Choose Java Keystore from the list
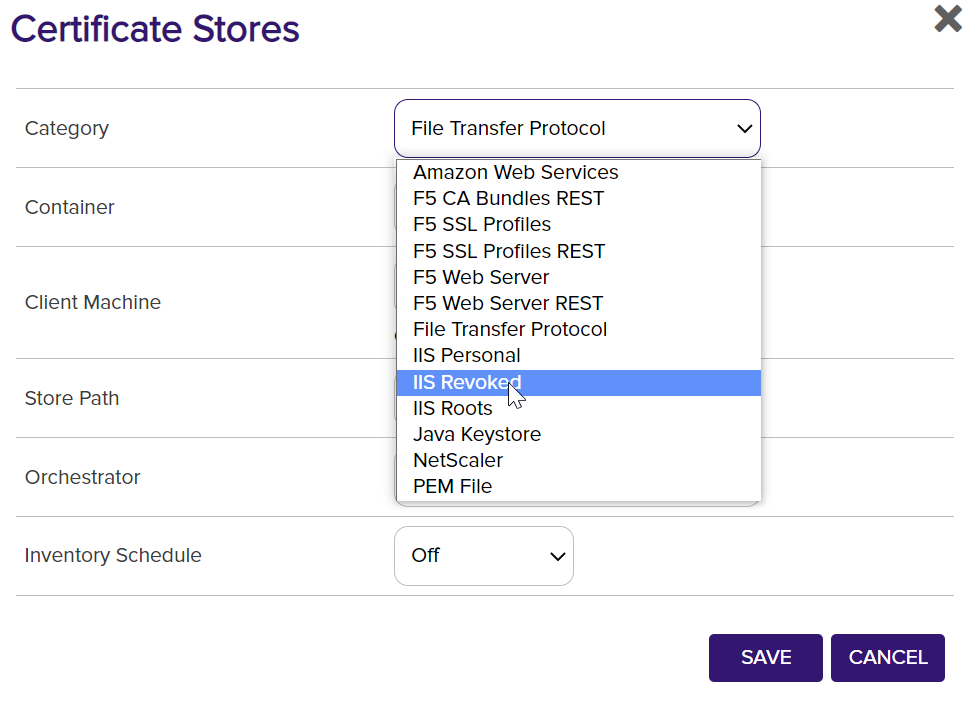Viewport: 973px width, 702px height. click(476, 434)
